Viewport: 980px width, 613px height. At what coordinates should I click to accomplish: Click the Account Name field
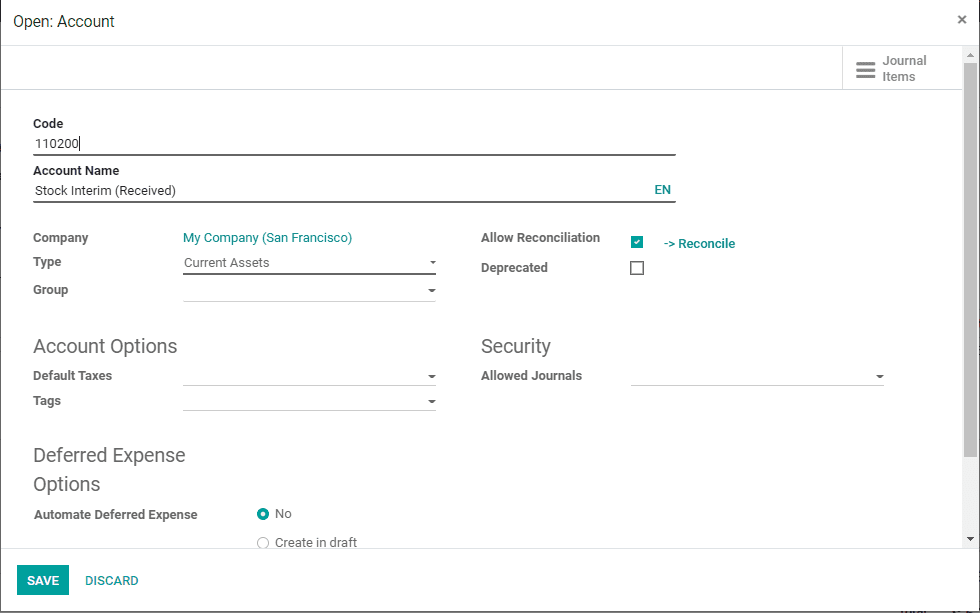point(300,190)
